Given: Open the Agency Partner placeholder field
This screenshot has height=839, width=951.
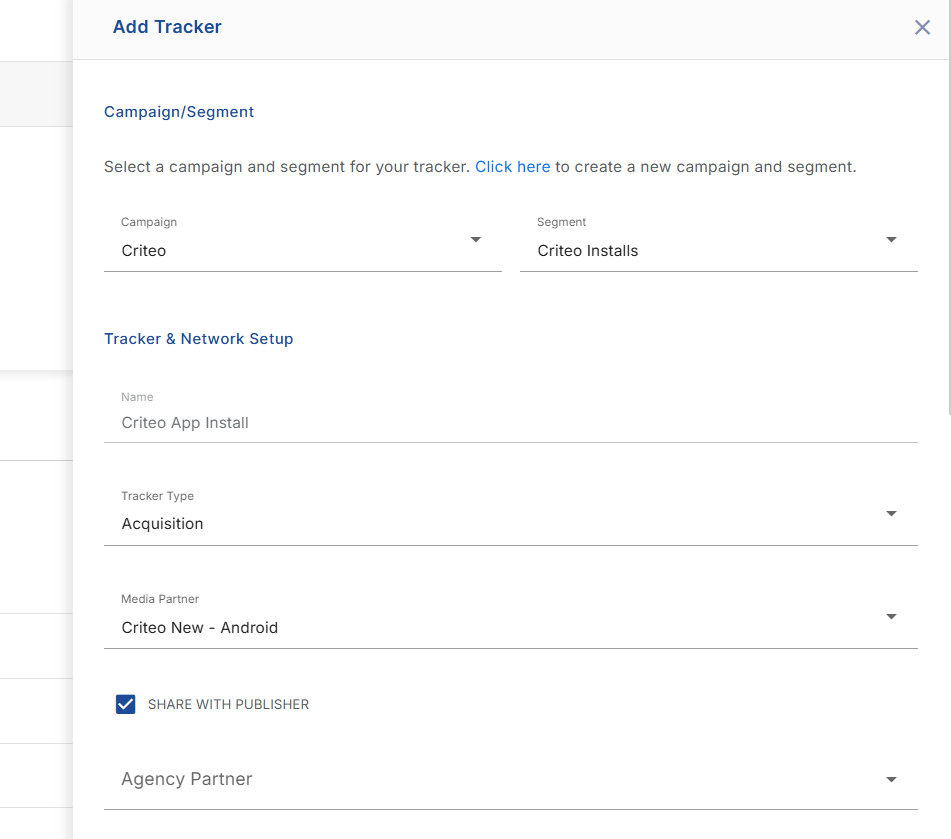Looking at the screenshot, I should click(511, 780).
